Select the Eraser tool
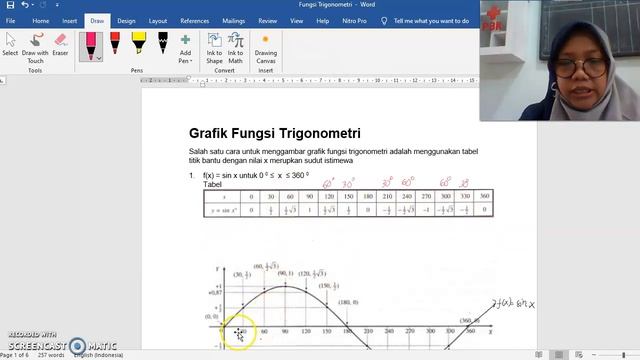This screenshot has width=640, height=360. click(x=60, y=45)
